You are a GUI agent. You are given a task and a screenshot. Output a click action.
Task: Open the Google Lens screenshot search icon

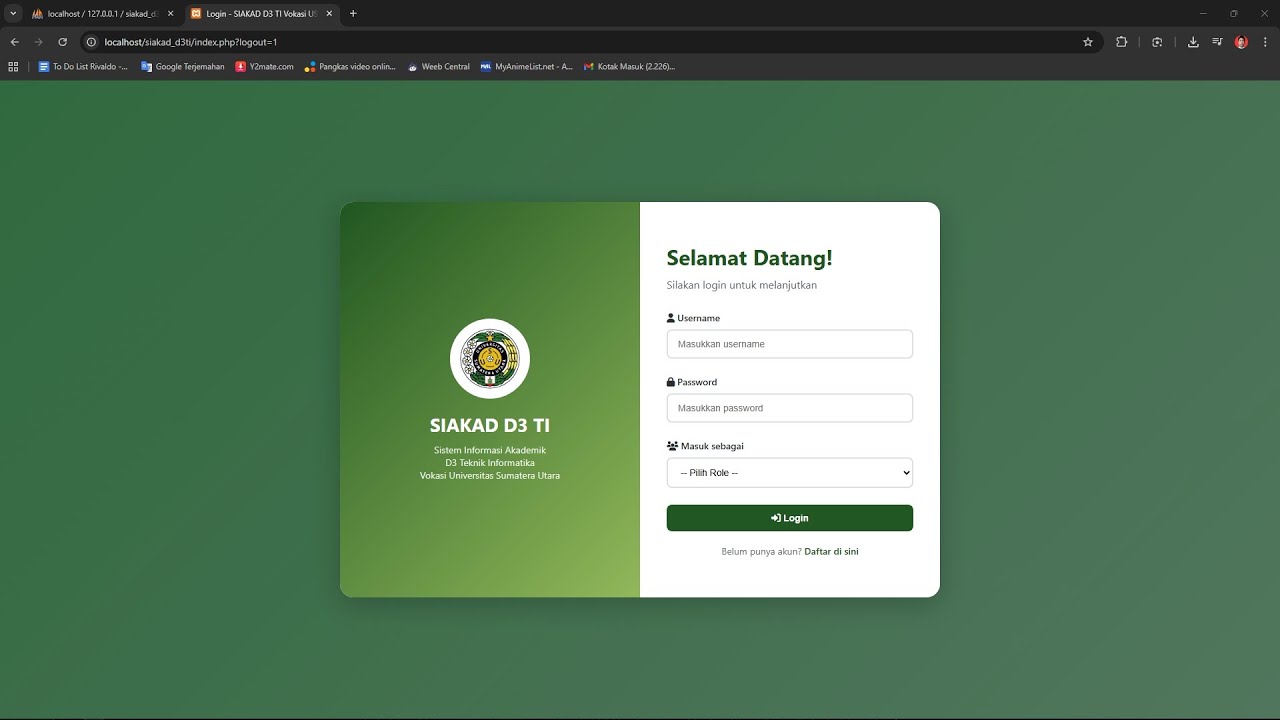[x=1157, y=42]
